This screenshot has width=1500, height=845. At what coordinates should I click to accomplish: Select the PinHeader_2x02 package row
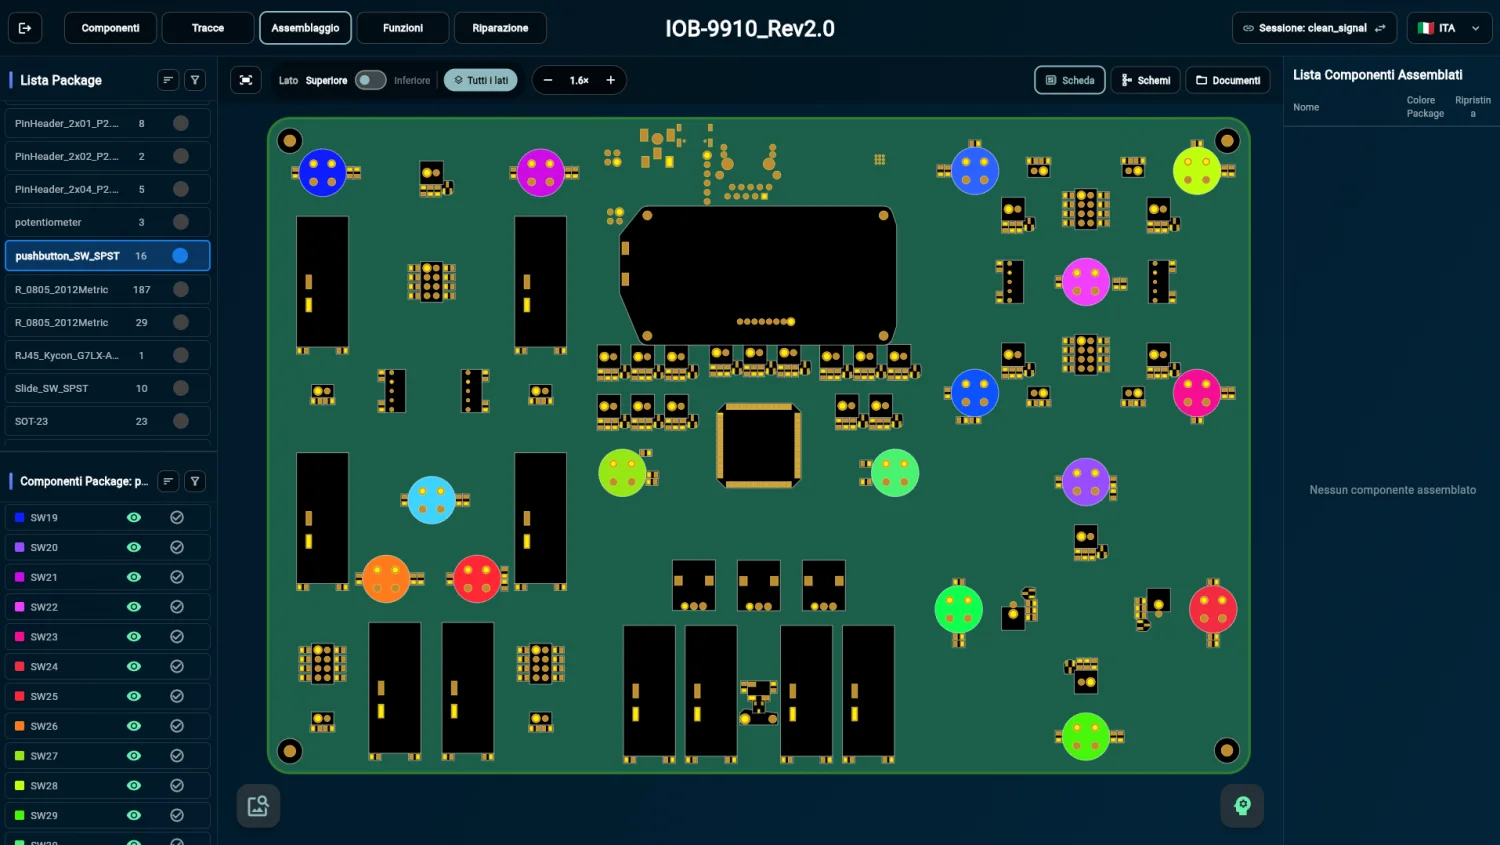pos(108,156)
